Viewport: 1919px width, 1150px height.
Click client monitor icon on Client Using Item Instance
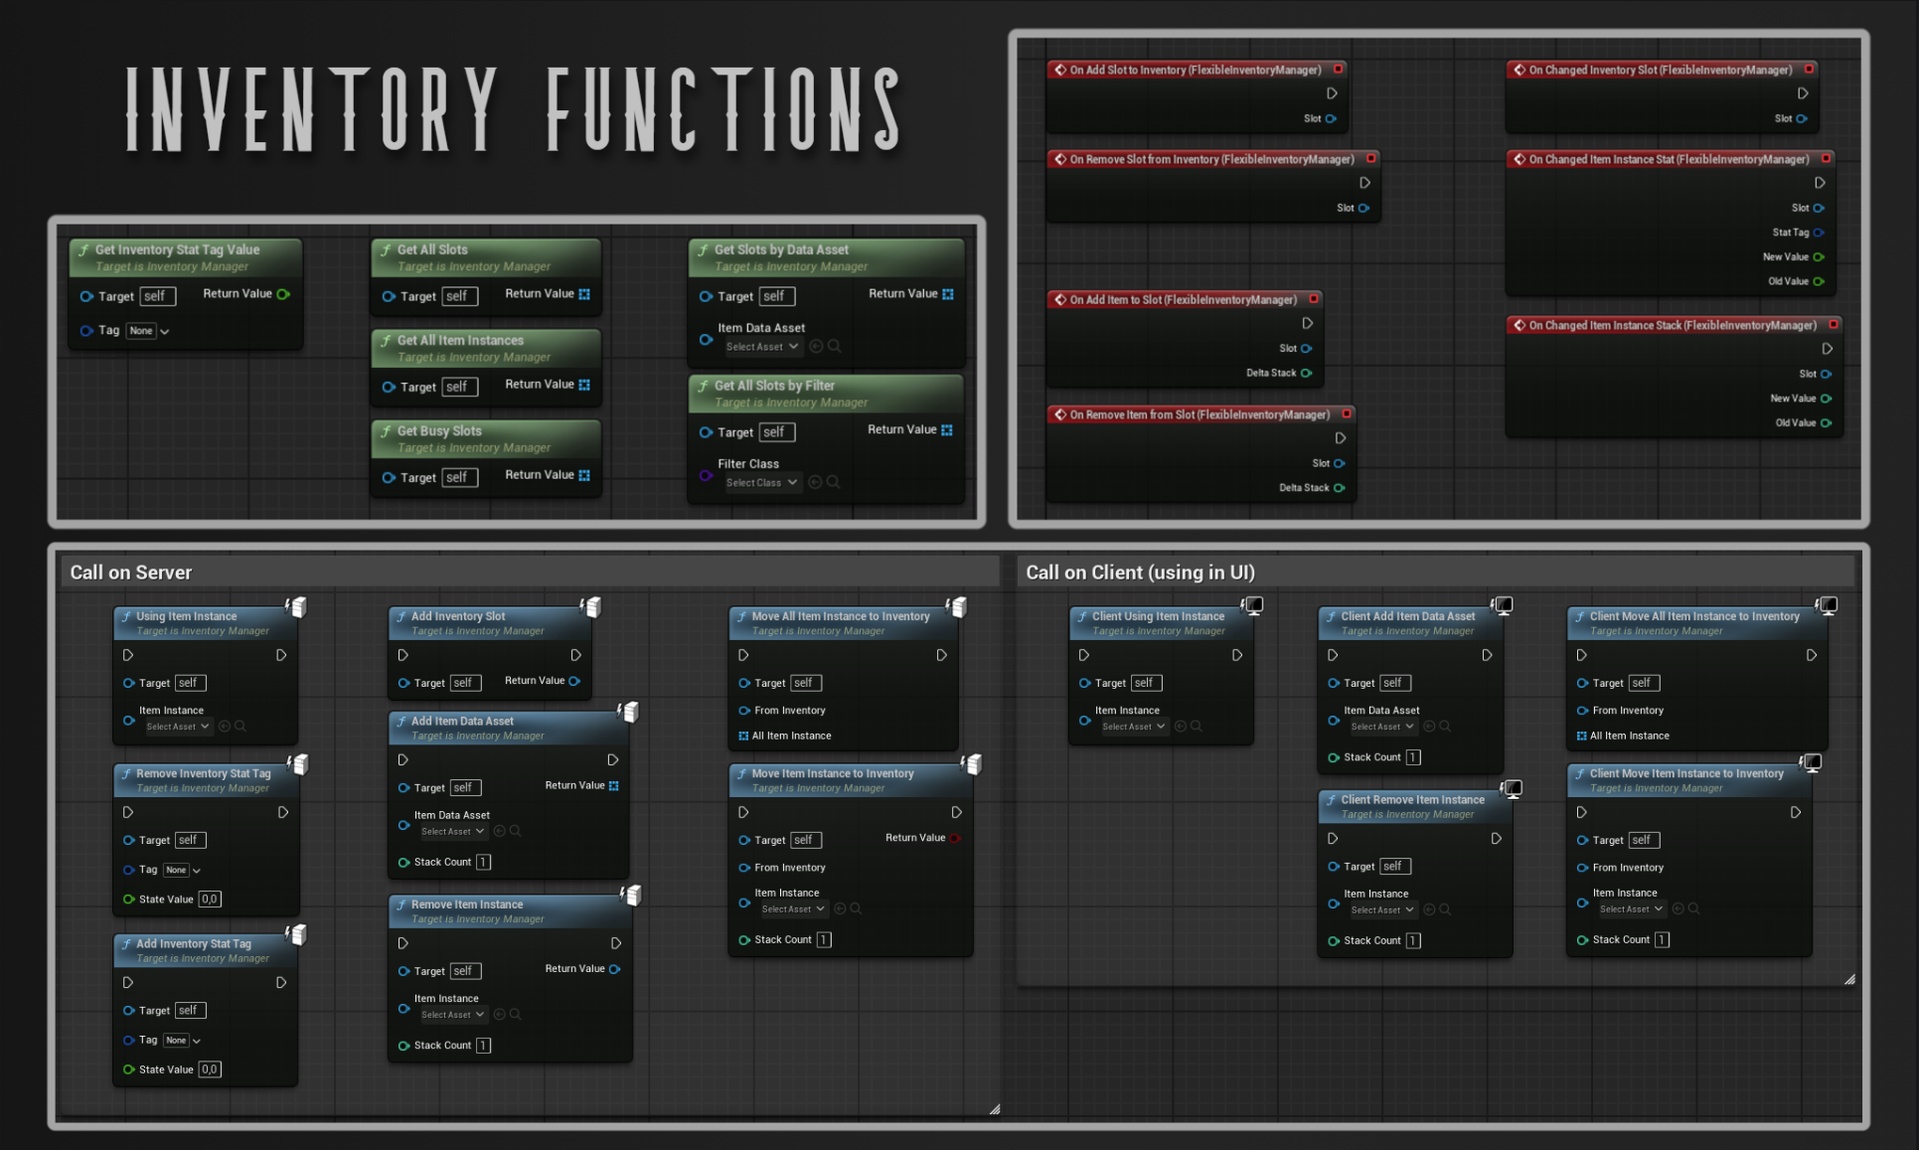(1253, 605)
